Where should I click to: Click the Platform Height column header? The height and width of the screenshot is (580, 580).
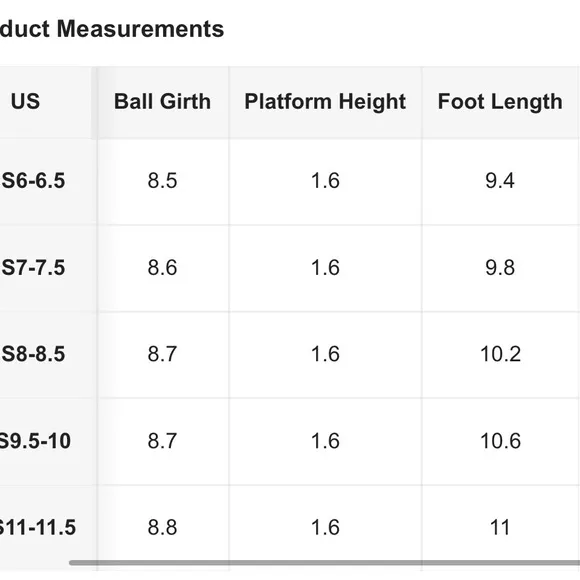(x=325, y=101)
